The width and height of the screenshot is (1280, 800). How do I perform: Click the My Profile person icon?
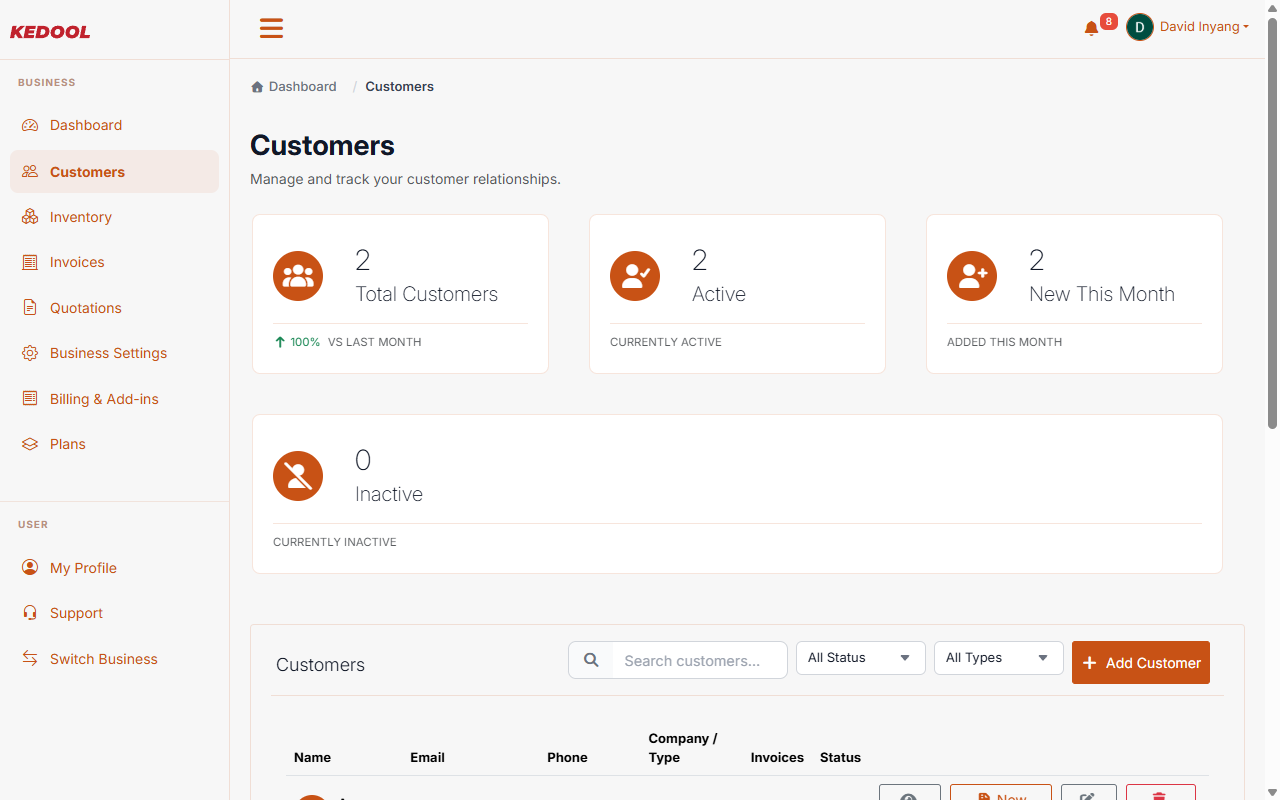coord(30,568)
